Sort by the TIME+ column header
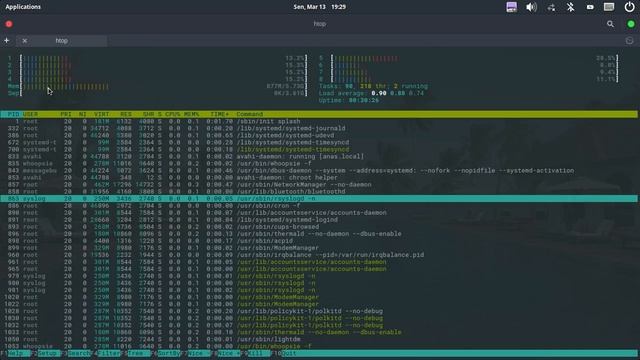Screen dimensions: 640x360 coord(220,114)
